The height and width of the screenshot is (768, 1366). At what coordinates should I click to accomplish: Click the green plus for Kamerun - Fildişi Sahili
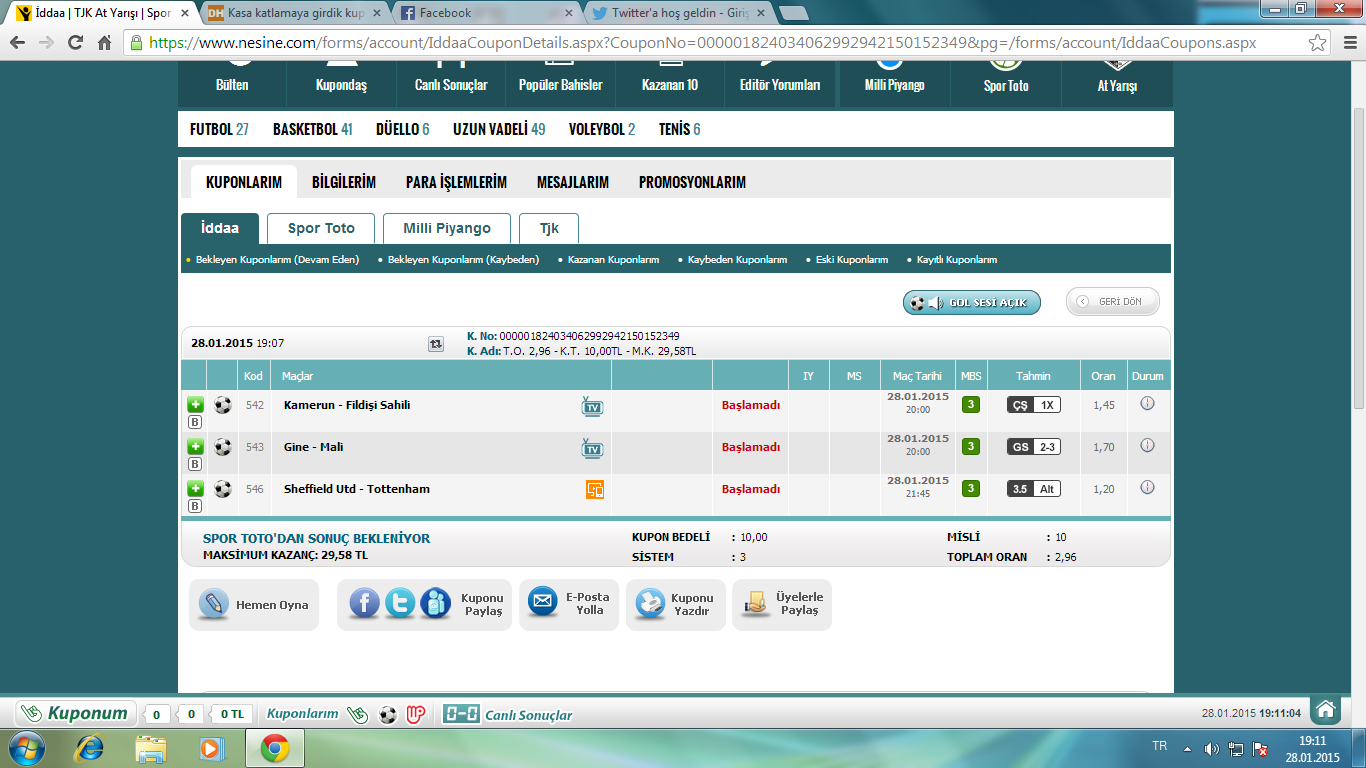[195, 405]
